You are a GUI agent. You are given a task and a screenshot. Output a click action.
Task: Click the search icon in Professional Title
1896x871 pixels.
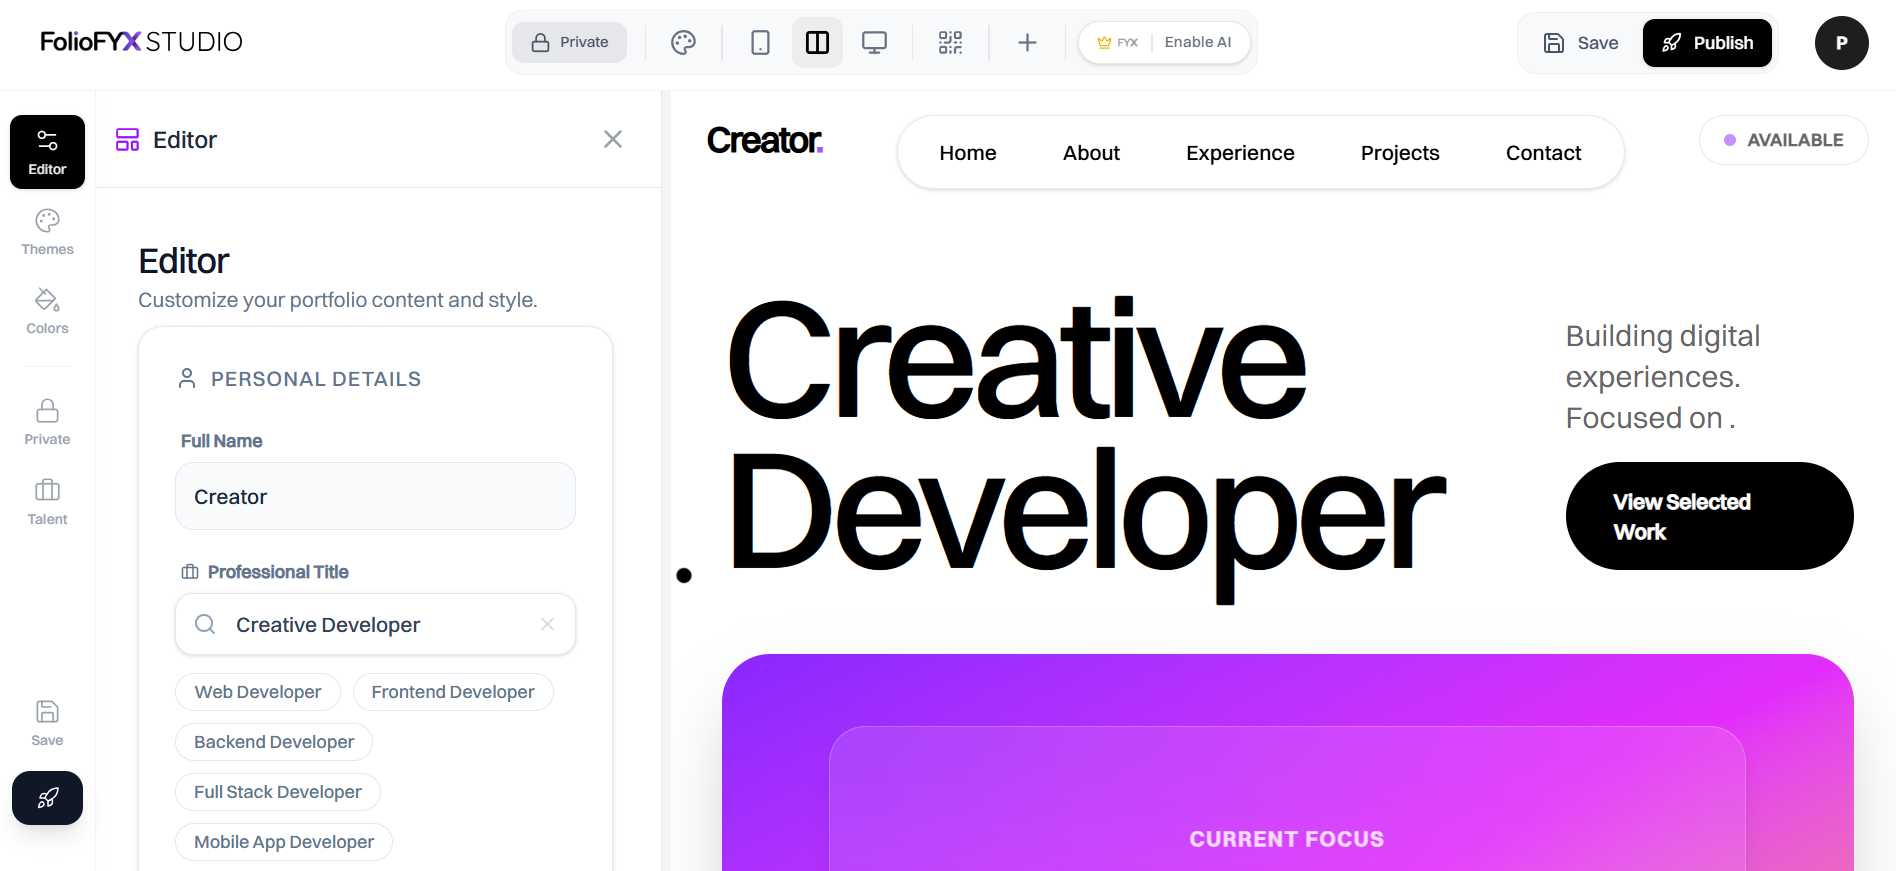coord(205,624)
